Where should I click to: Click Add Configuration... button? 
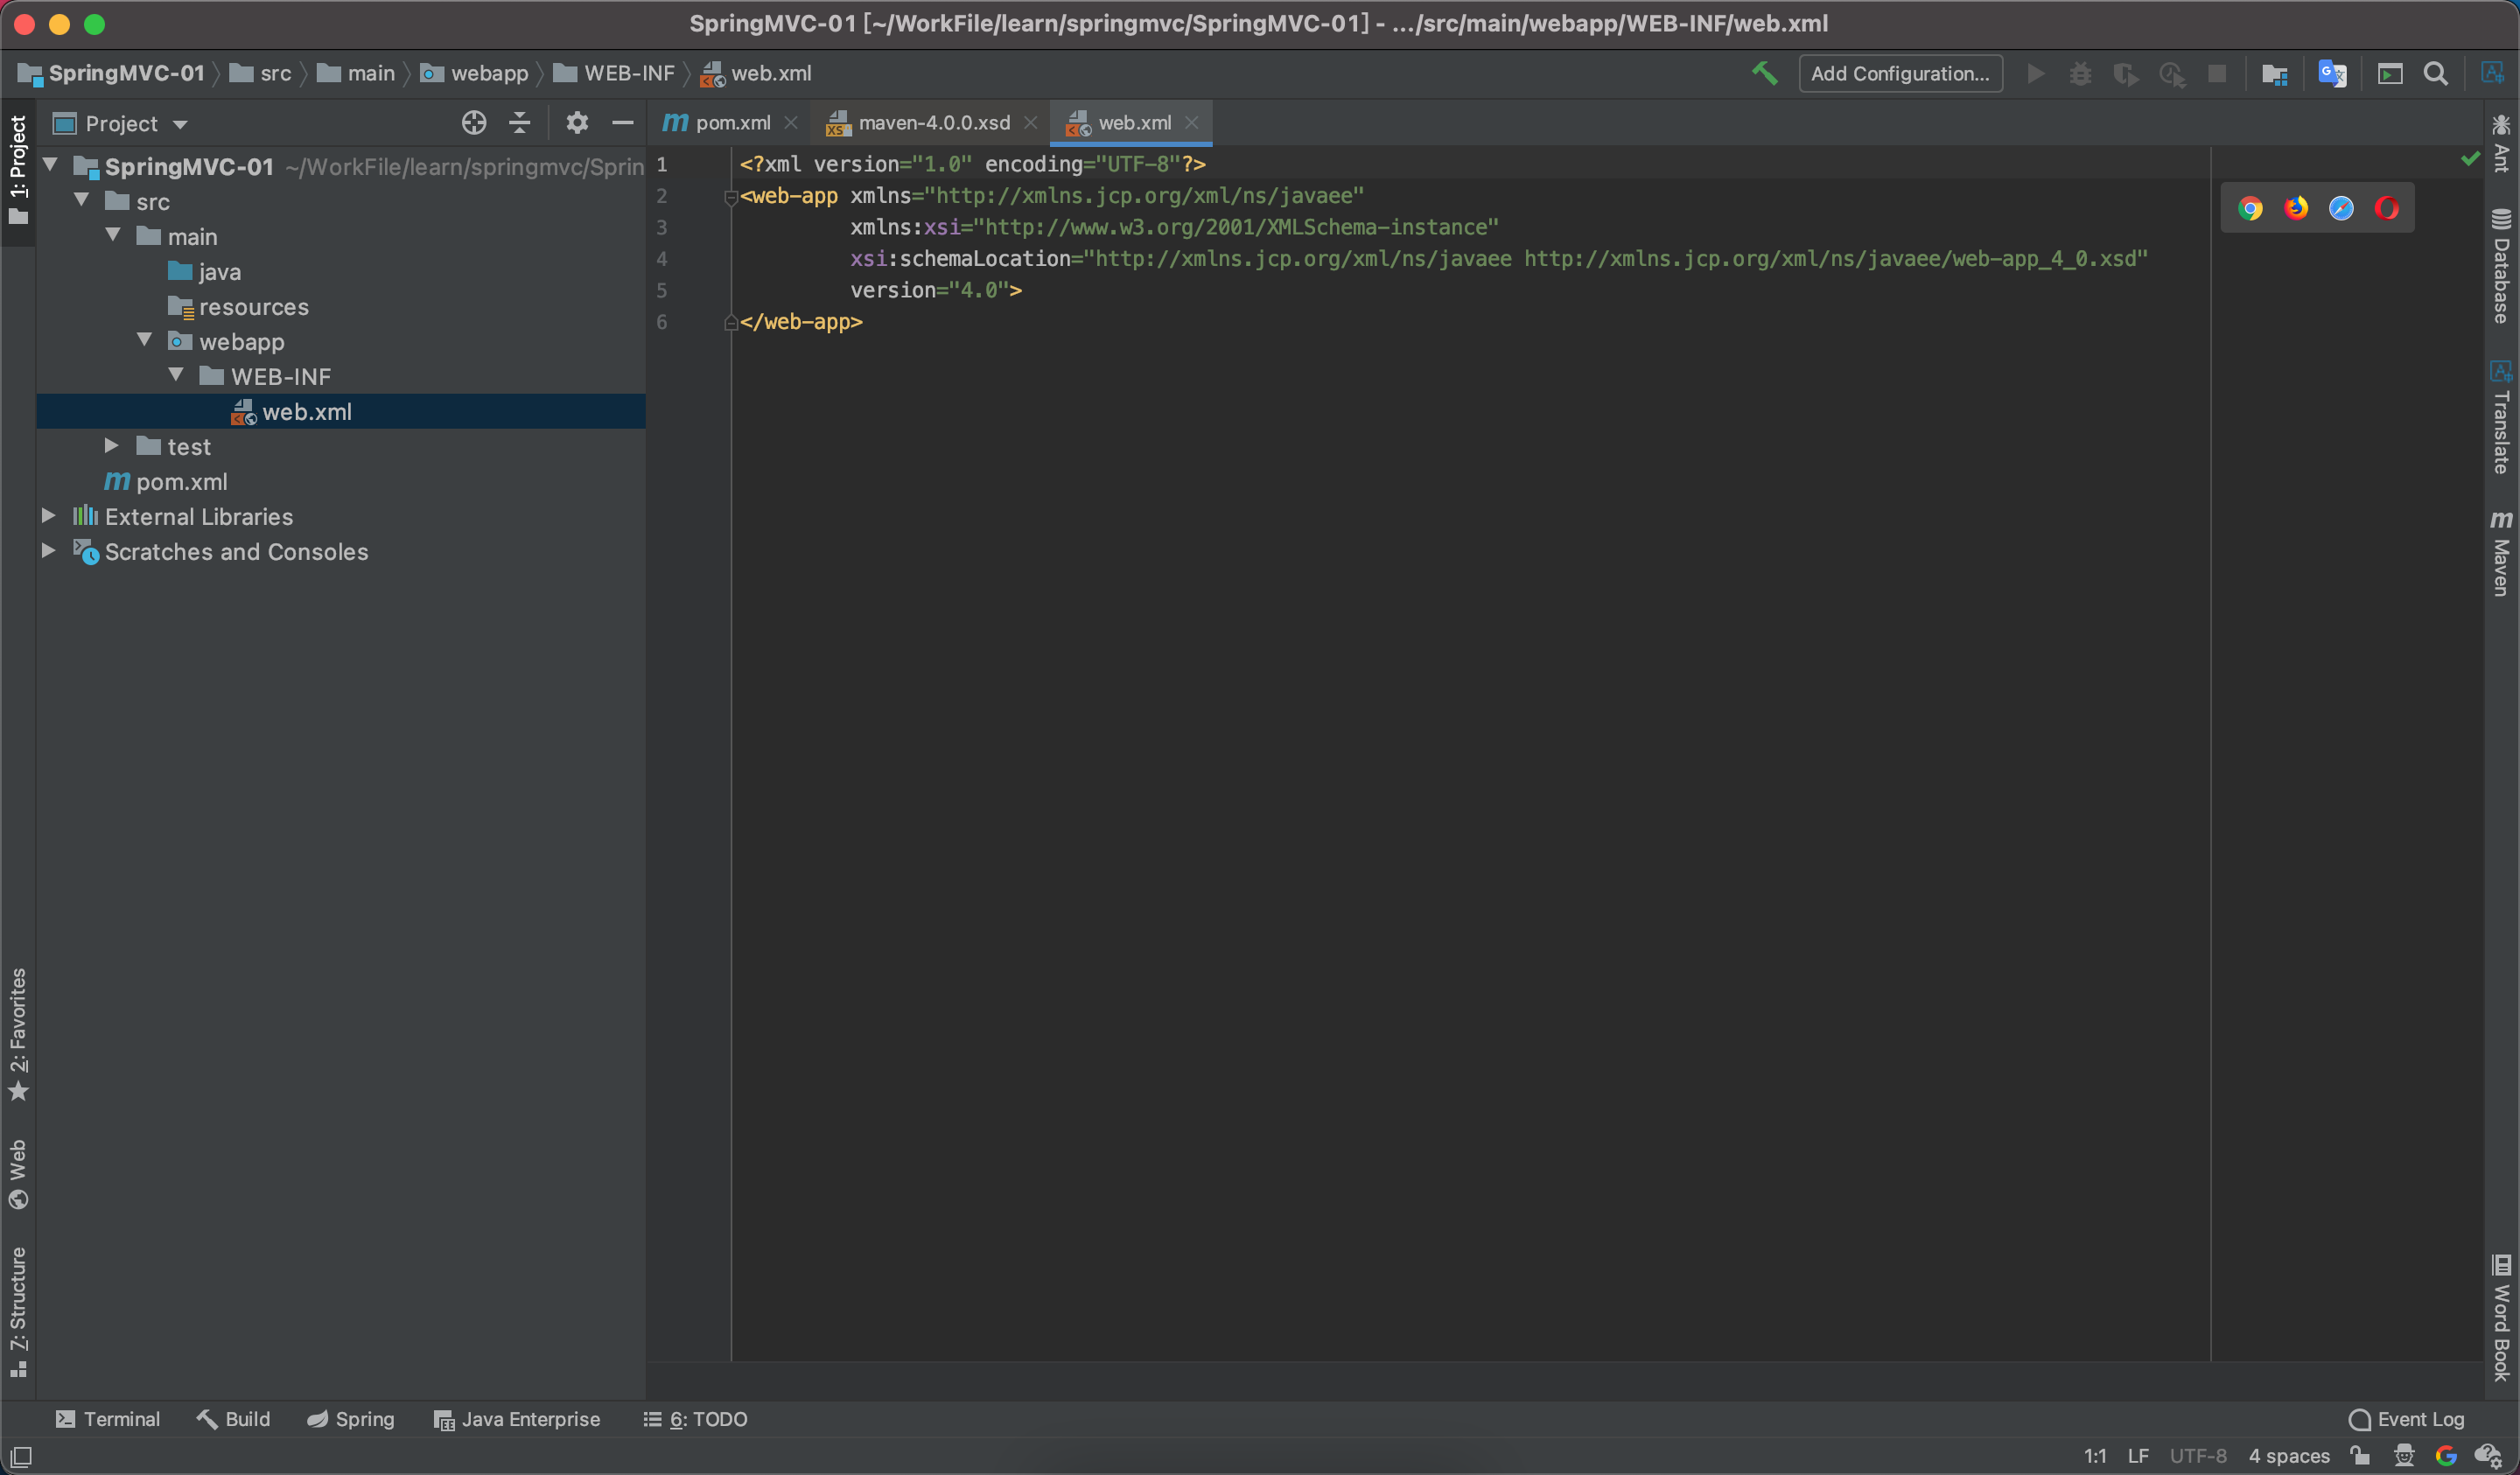(x=1900, y=74)
